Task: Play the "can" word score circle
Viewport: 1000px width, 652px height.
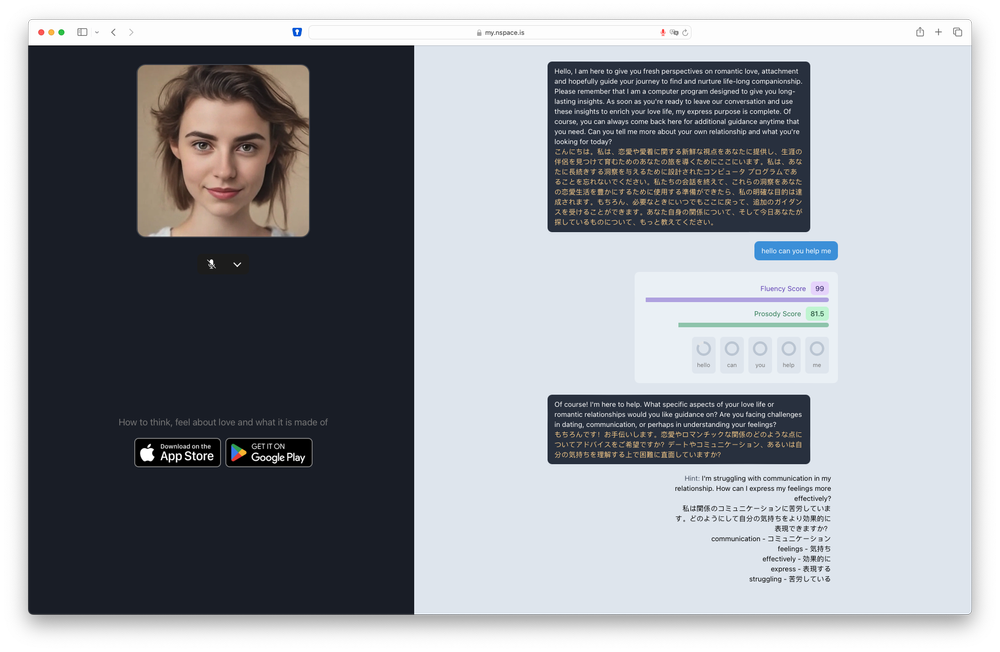Action: pyautogui.click(x=731, y=351)
